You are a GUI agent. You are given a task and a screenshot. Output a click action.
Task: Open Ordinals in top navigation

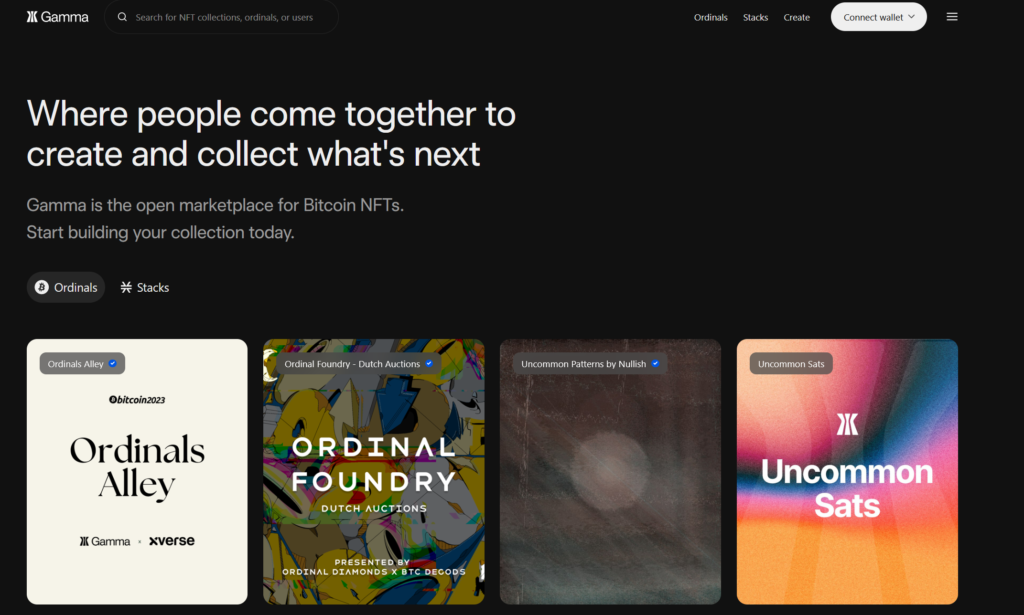click(x=711, y=18)
